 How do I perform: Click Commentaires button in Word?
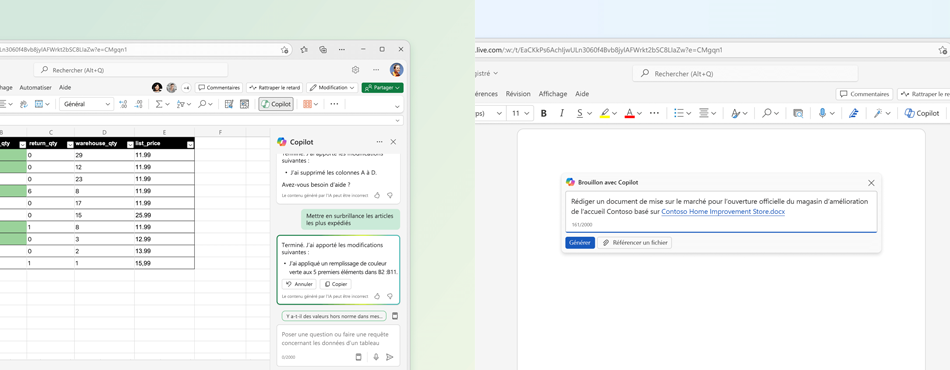(x=865, y=94)
